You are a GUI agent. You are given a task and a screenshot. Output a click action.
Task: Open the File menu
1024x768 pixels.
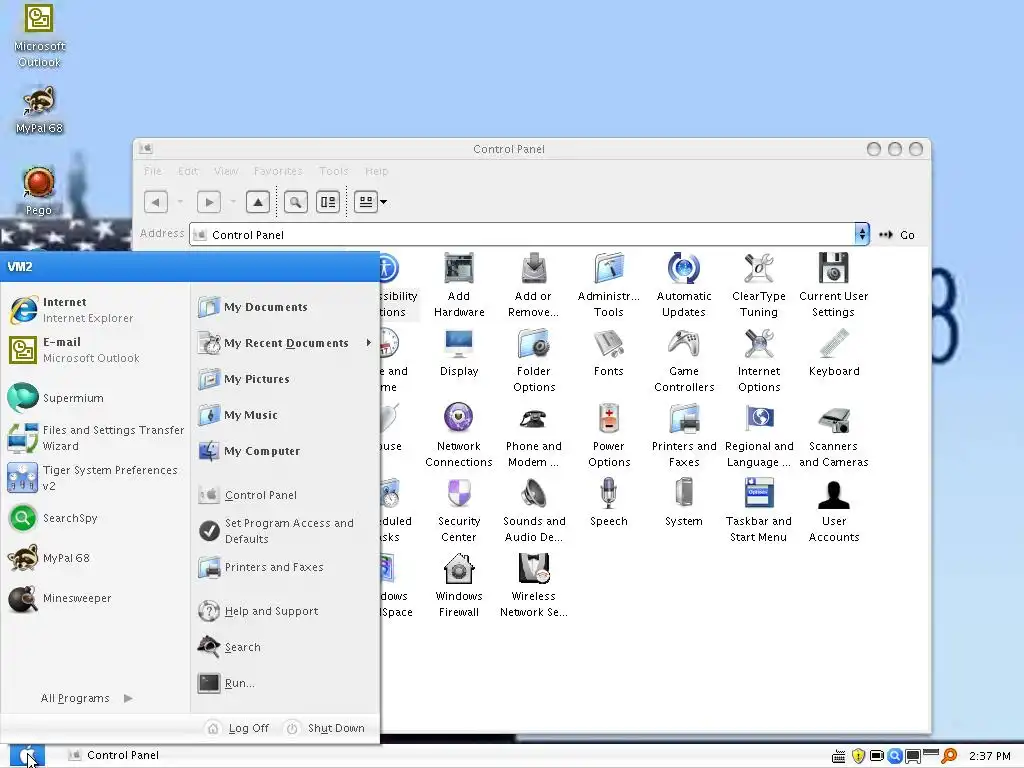[153, 171]
